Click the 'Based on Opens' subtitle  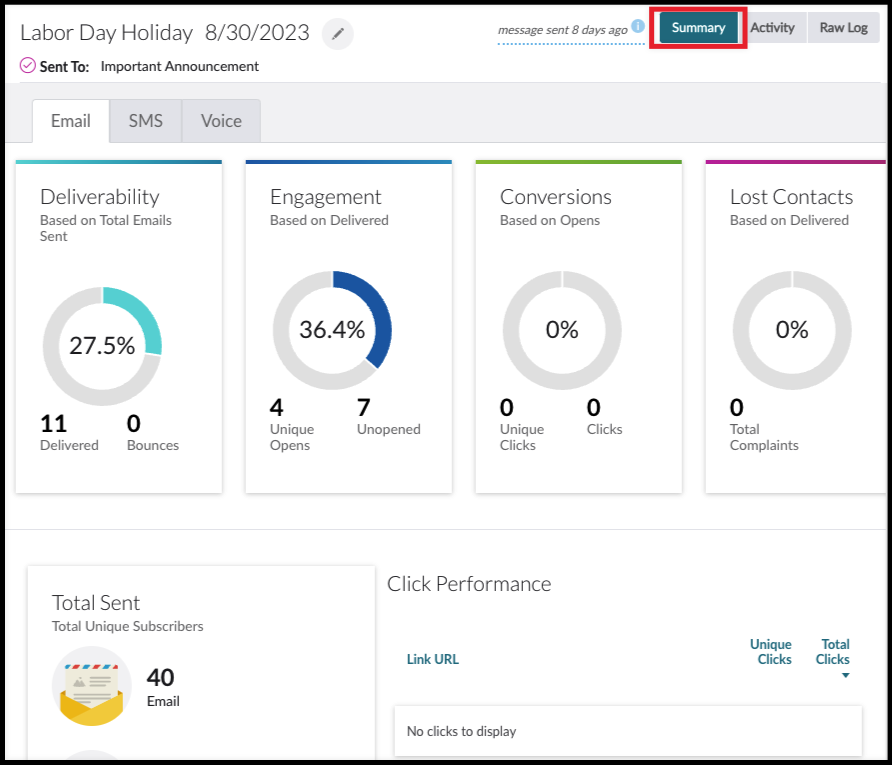550,221
